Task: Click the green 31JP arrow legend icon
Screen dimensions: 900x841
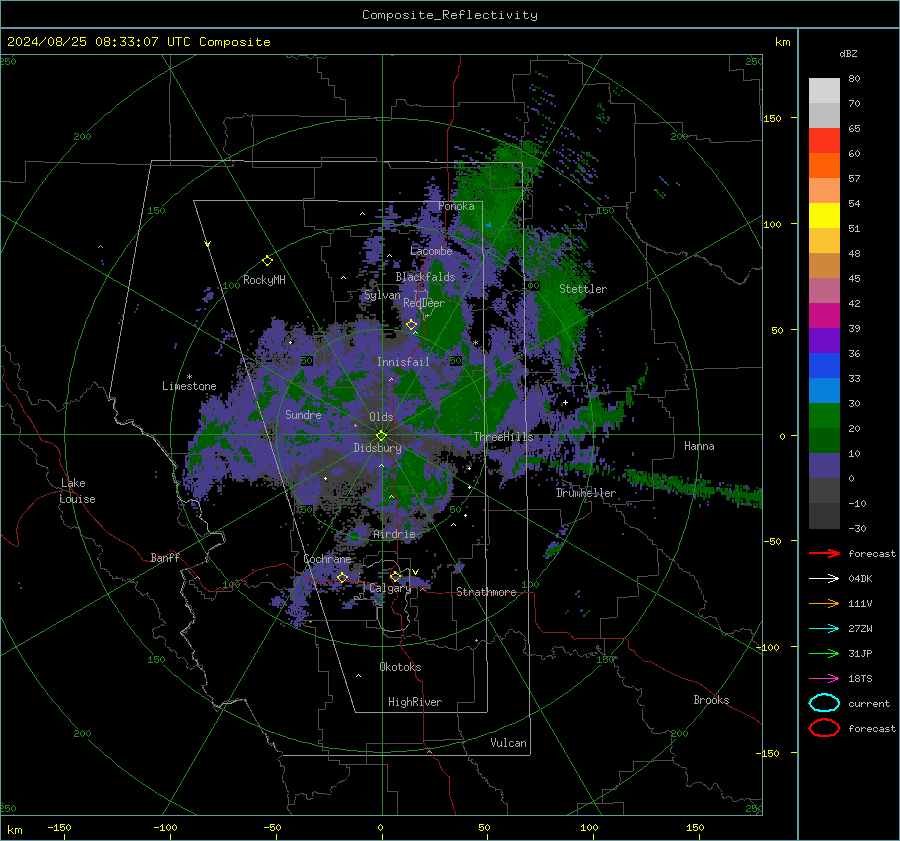Action: tap(824, 653)
